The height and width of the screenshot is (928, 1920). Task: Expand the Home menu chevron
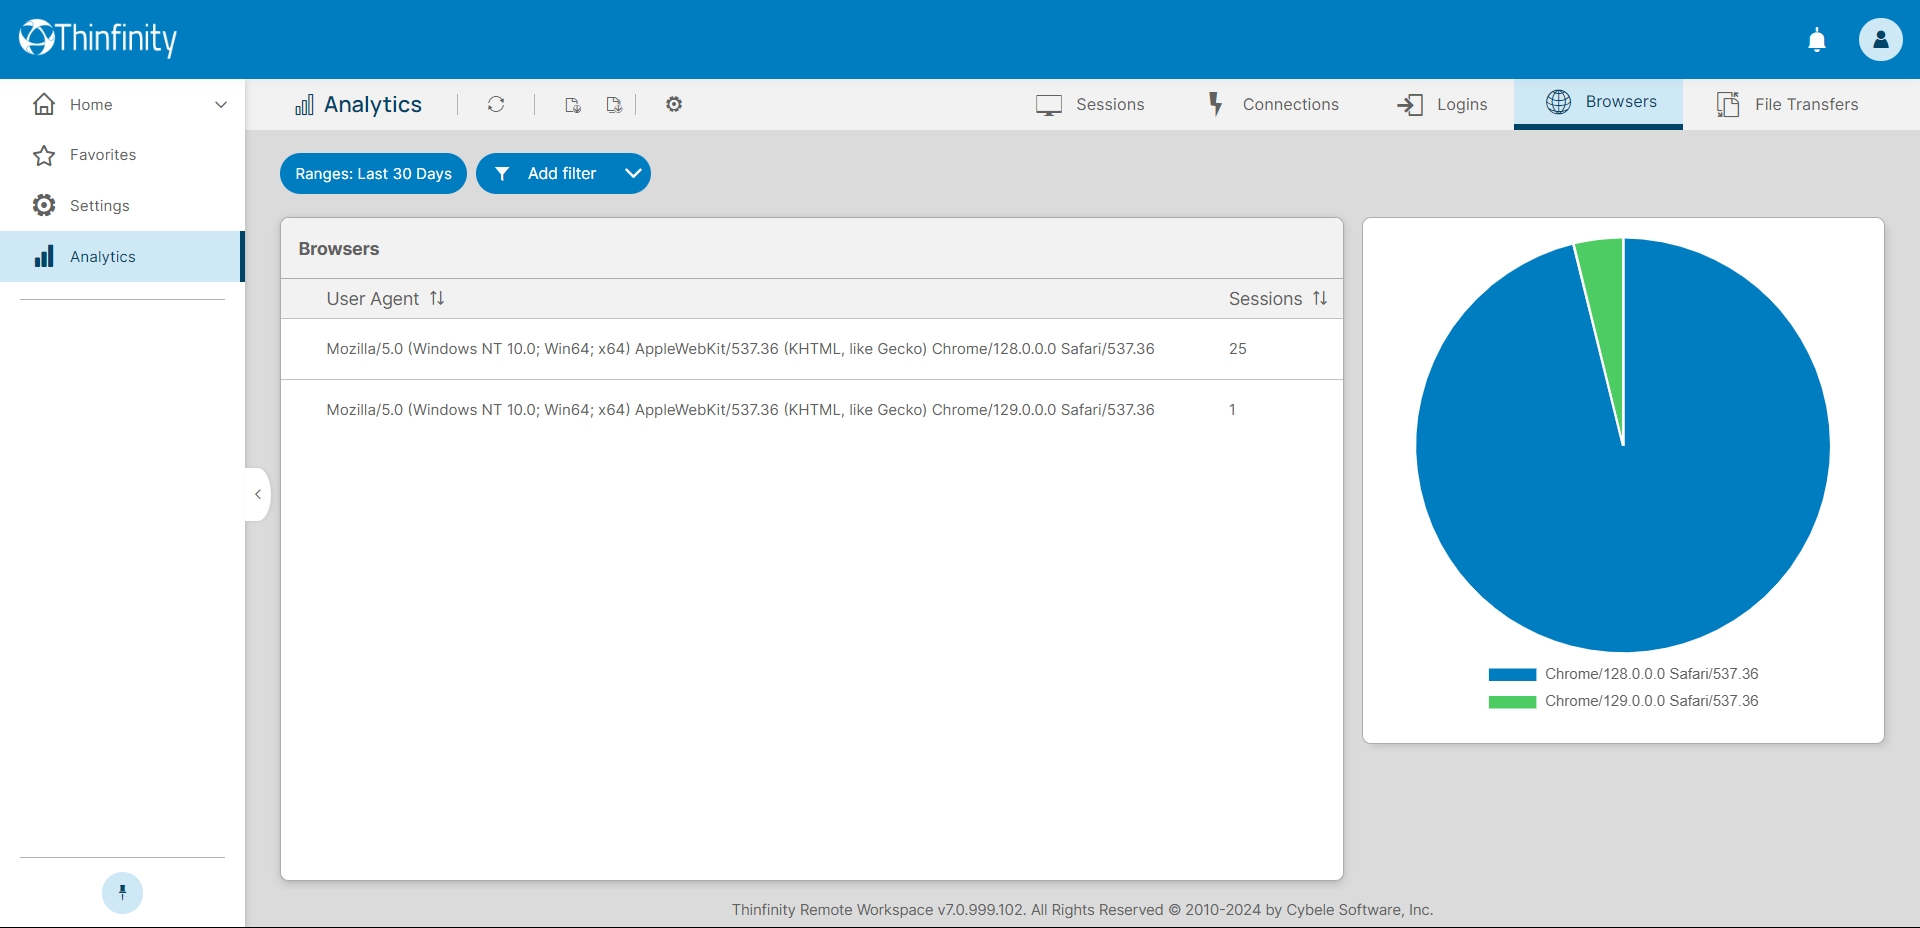221,105
